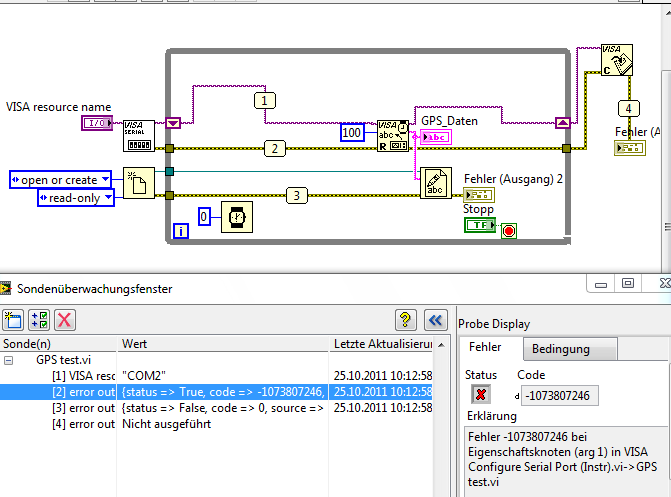The width and height of the screenshot is (671, 497).
Task: Collapse the GPS test.vi tree node
Action: pos(10,359)
